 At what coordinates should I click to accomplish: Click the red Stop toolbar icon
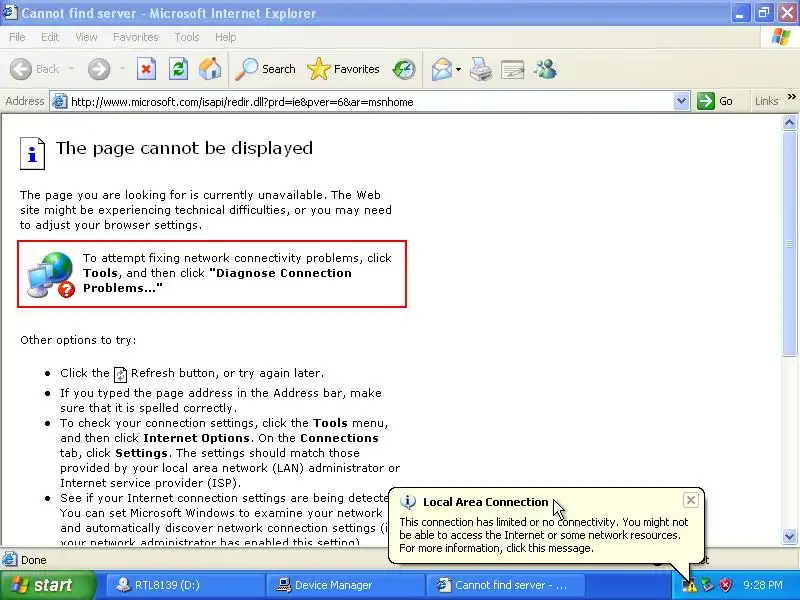pos(146,69)
